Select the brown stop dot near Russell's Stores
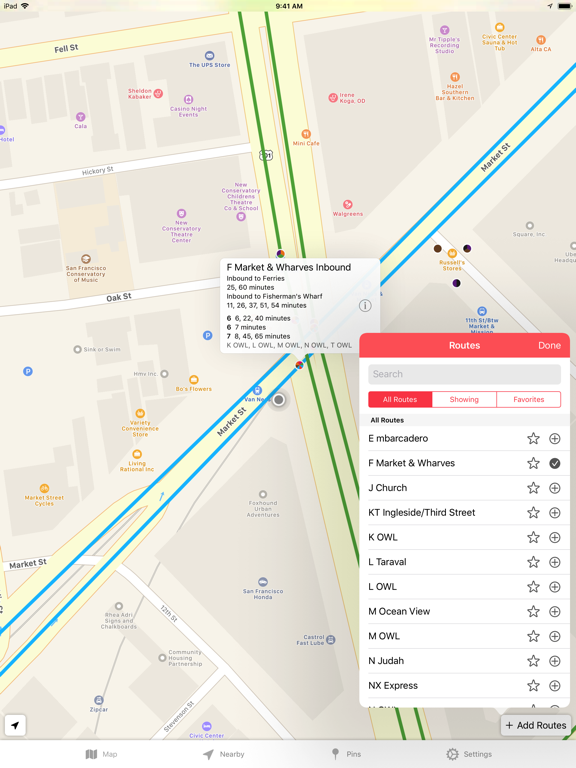576x768 pixels. 437,249
